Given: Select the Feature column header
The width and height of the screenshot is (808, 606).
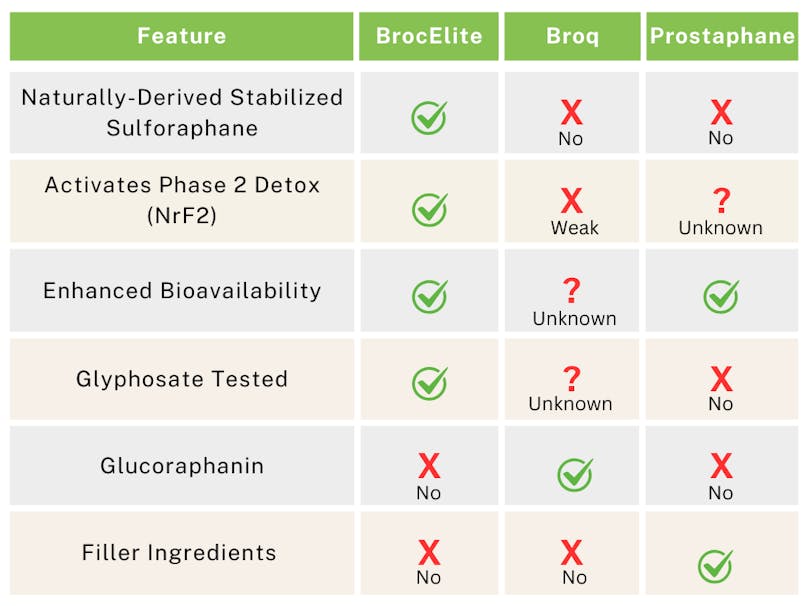Looking at the screenshot, I should point(182,37).
